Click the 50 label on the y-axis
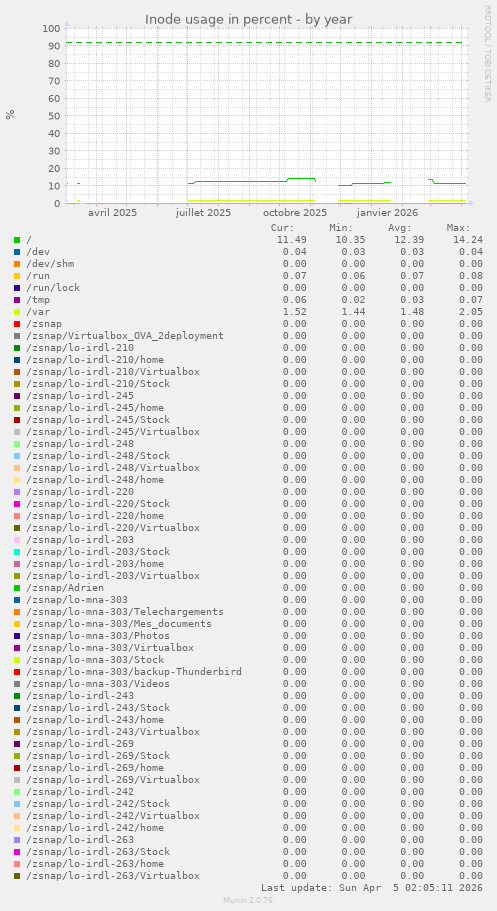This screenshot has width=497, height=911. pos(55,116)
